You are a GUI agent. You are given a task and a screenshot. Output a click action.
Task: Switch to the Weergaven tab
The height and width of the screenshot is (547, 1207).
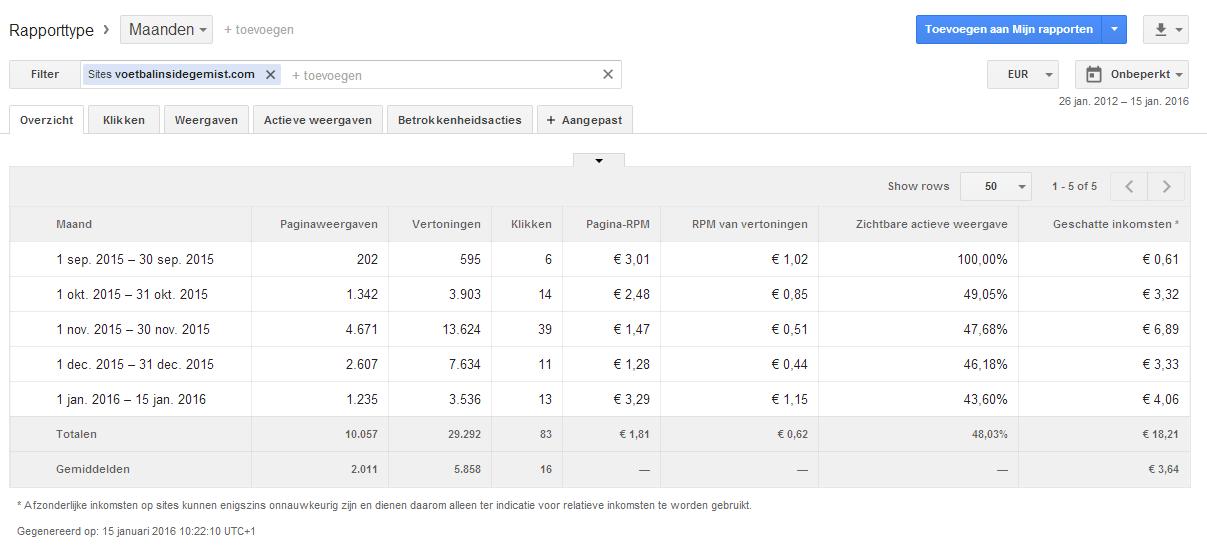206,120
